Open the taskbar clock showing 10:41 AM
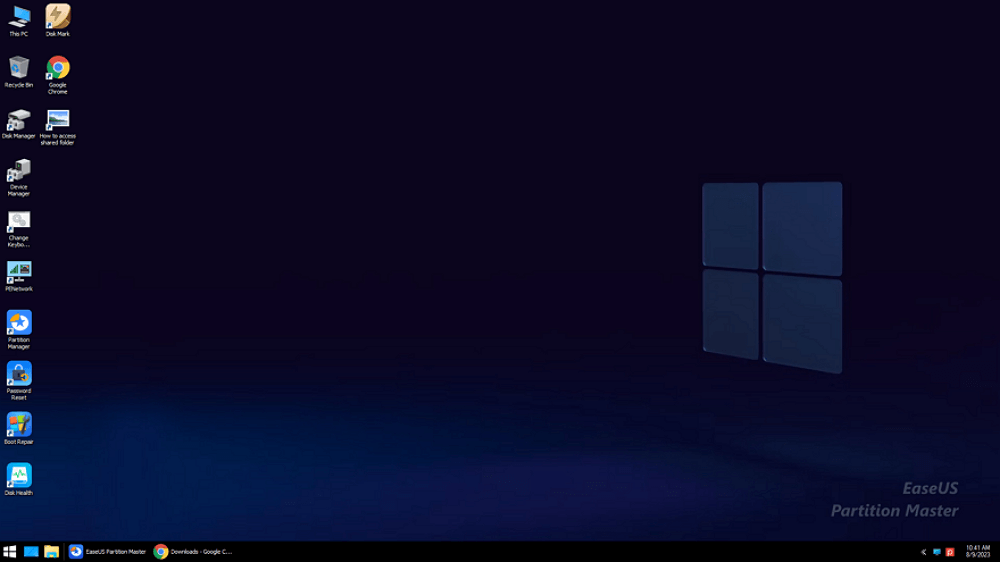 tap(978, 552)
